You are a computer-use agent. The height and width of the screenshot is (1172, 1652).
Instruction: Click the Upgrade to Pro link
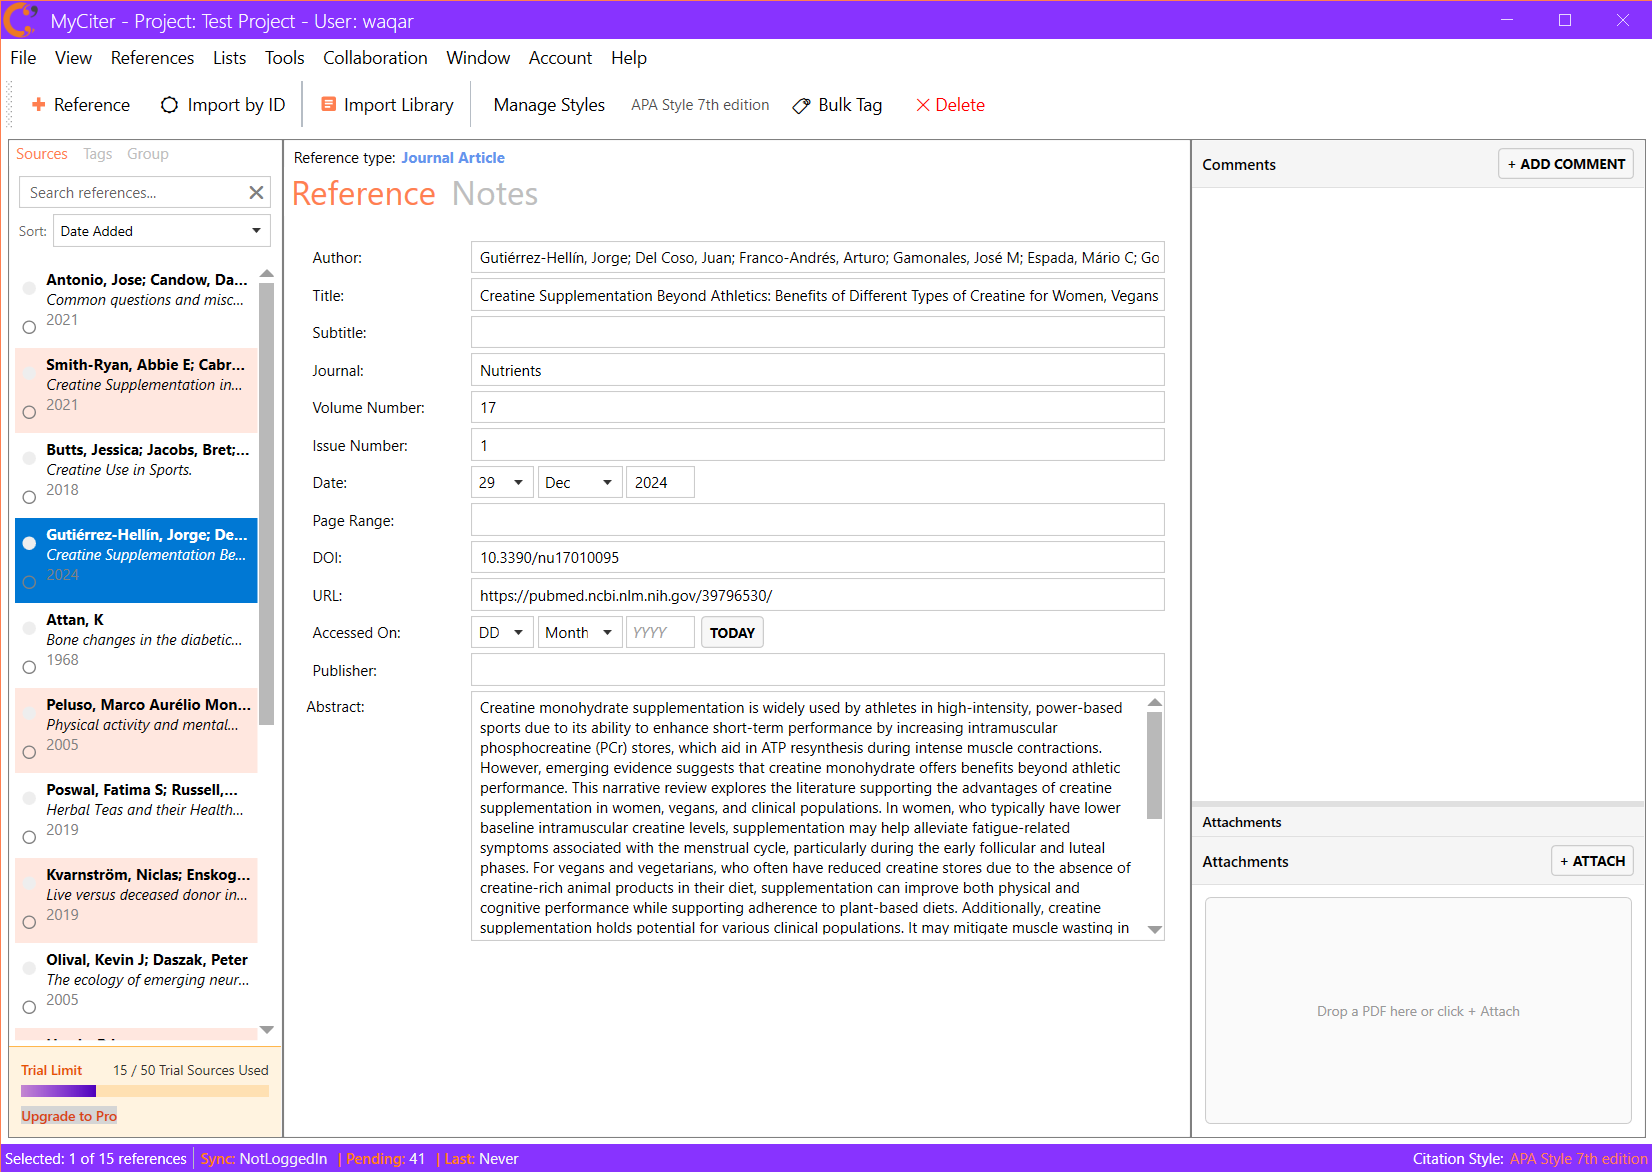point(69,1116)
